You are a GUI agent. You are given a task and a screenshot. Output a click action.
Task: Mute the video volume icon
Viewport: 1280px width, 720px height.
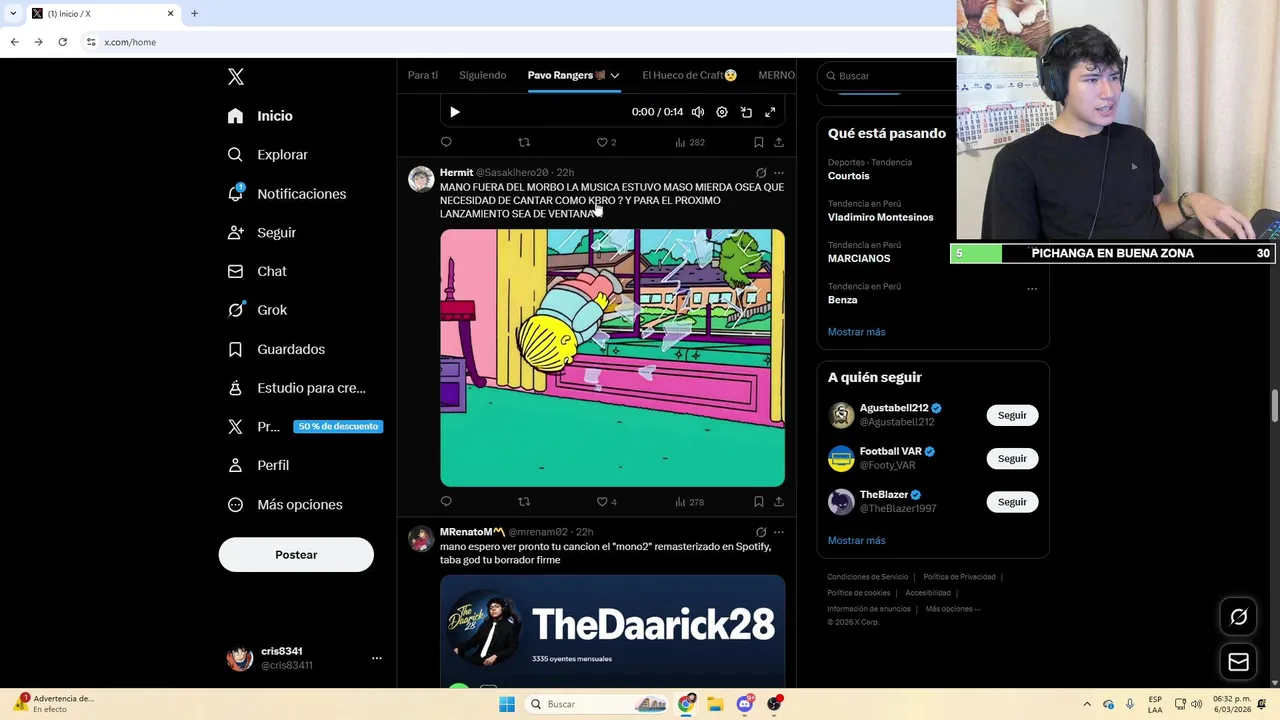pos(698,112)
